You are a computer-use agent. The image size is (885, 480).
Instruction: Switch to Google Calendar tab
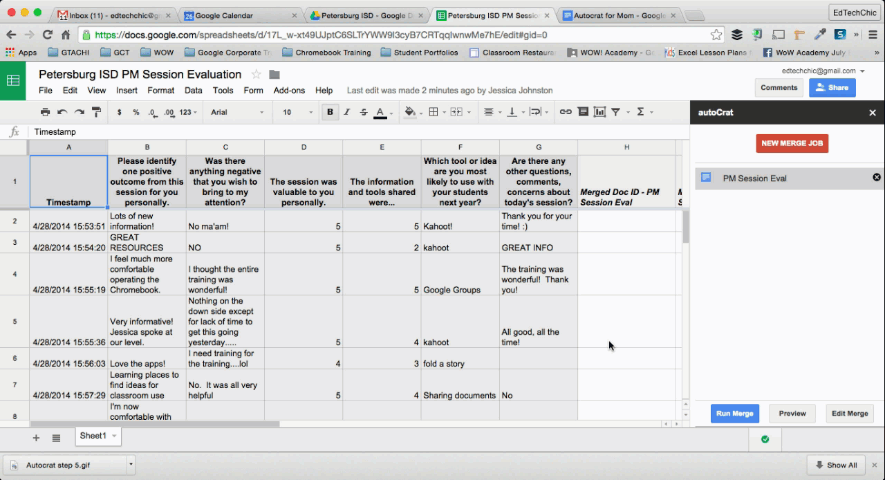pyautogui.click(x=241, y=15)
